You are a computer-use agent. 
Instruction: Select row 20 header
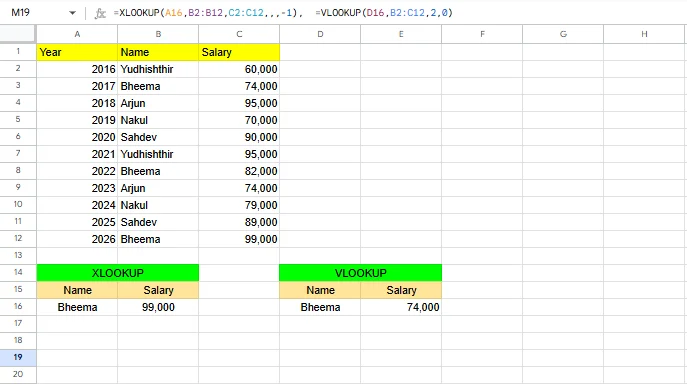[x=18, y=374]
